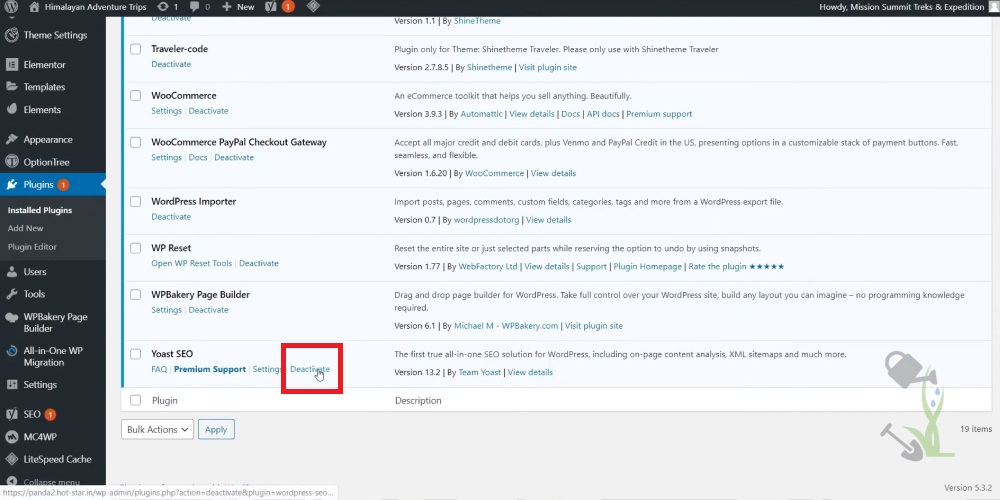Viewport: 1000px width, 500px height.
Task: Click the WP Reset five-star rating
Action: tap(767, 267)
